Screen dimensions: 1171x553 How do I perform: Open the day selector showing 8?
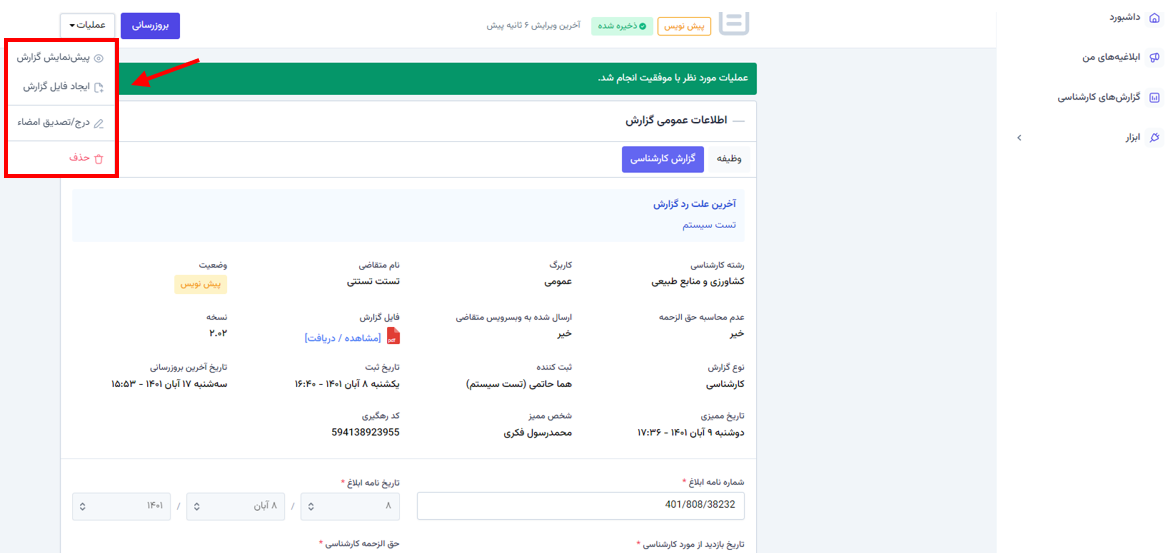coord(350,506)
